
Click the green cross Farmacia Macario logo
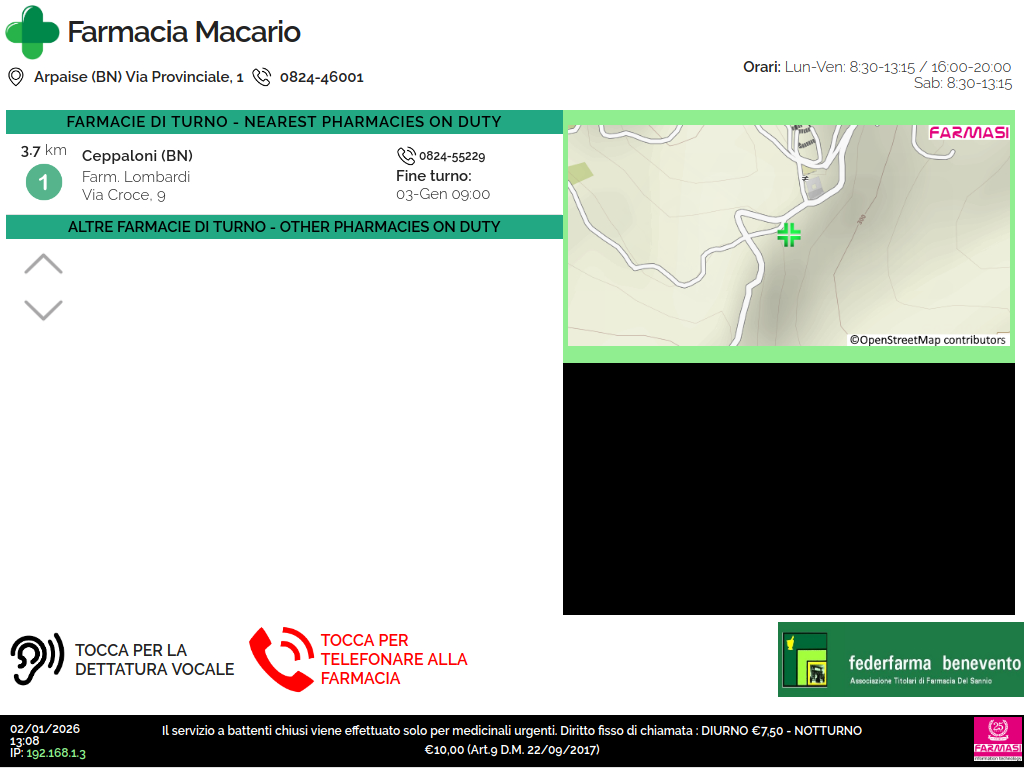[x=32, y=32]
